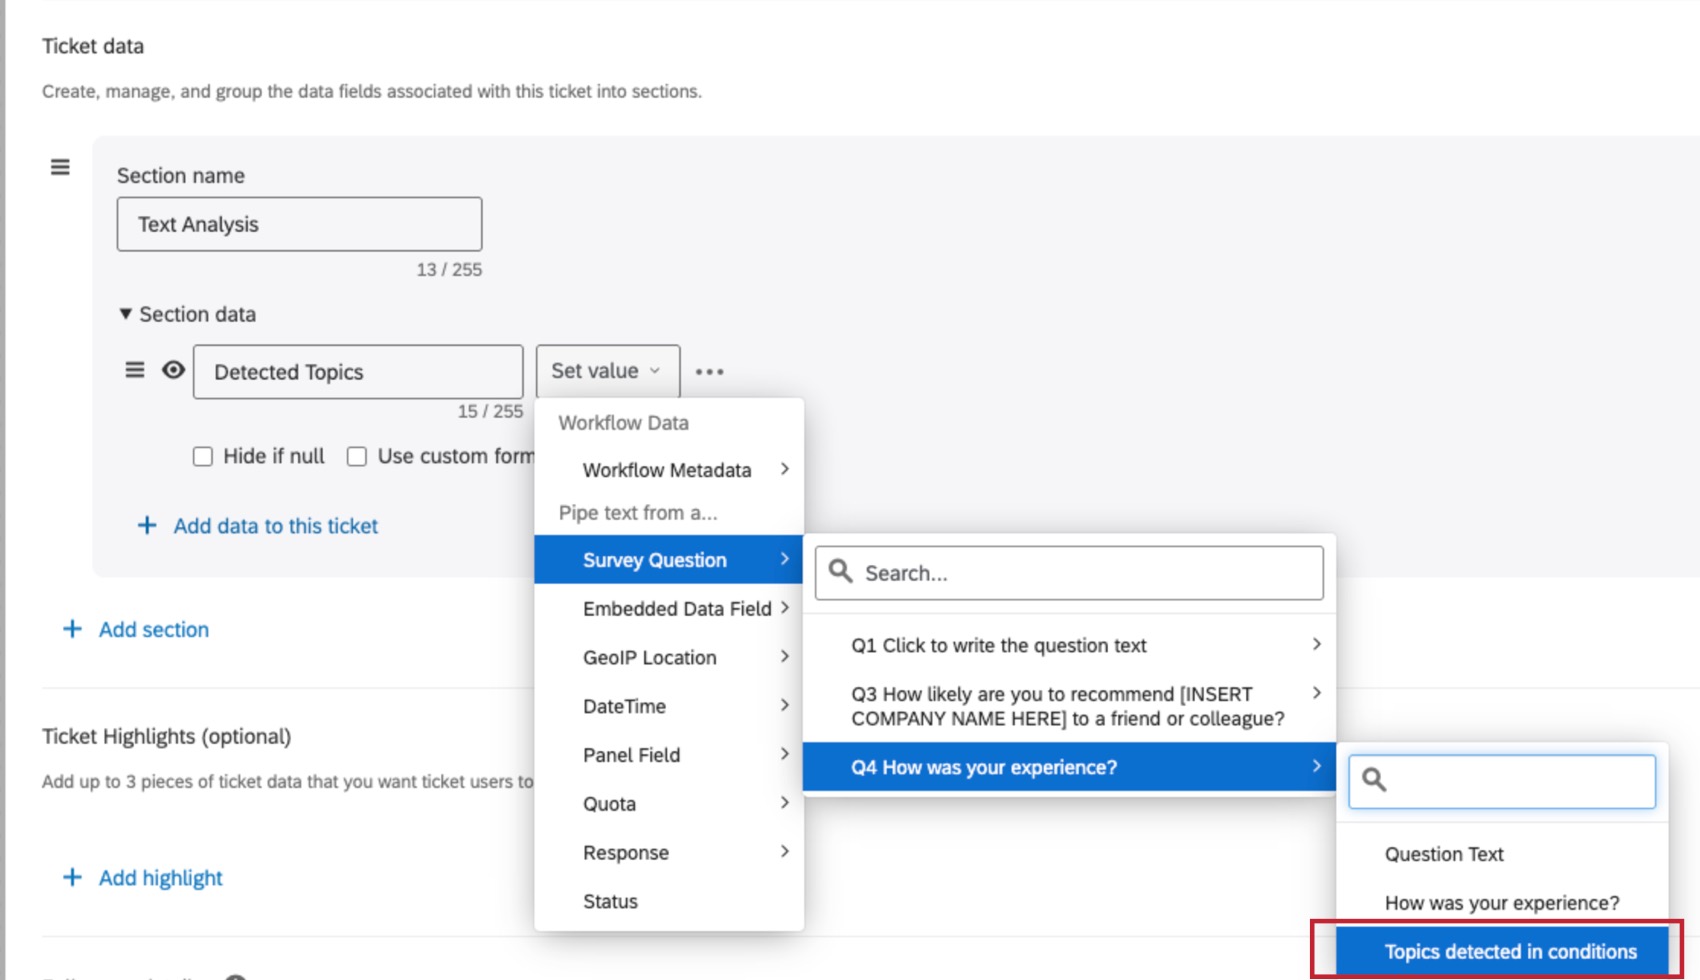Screen dimensions: 1700x980
Task: Select the Q3 How likely to recommend question
Action: click(1069, 706)
